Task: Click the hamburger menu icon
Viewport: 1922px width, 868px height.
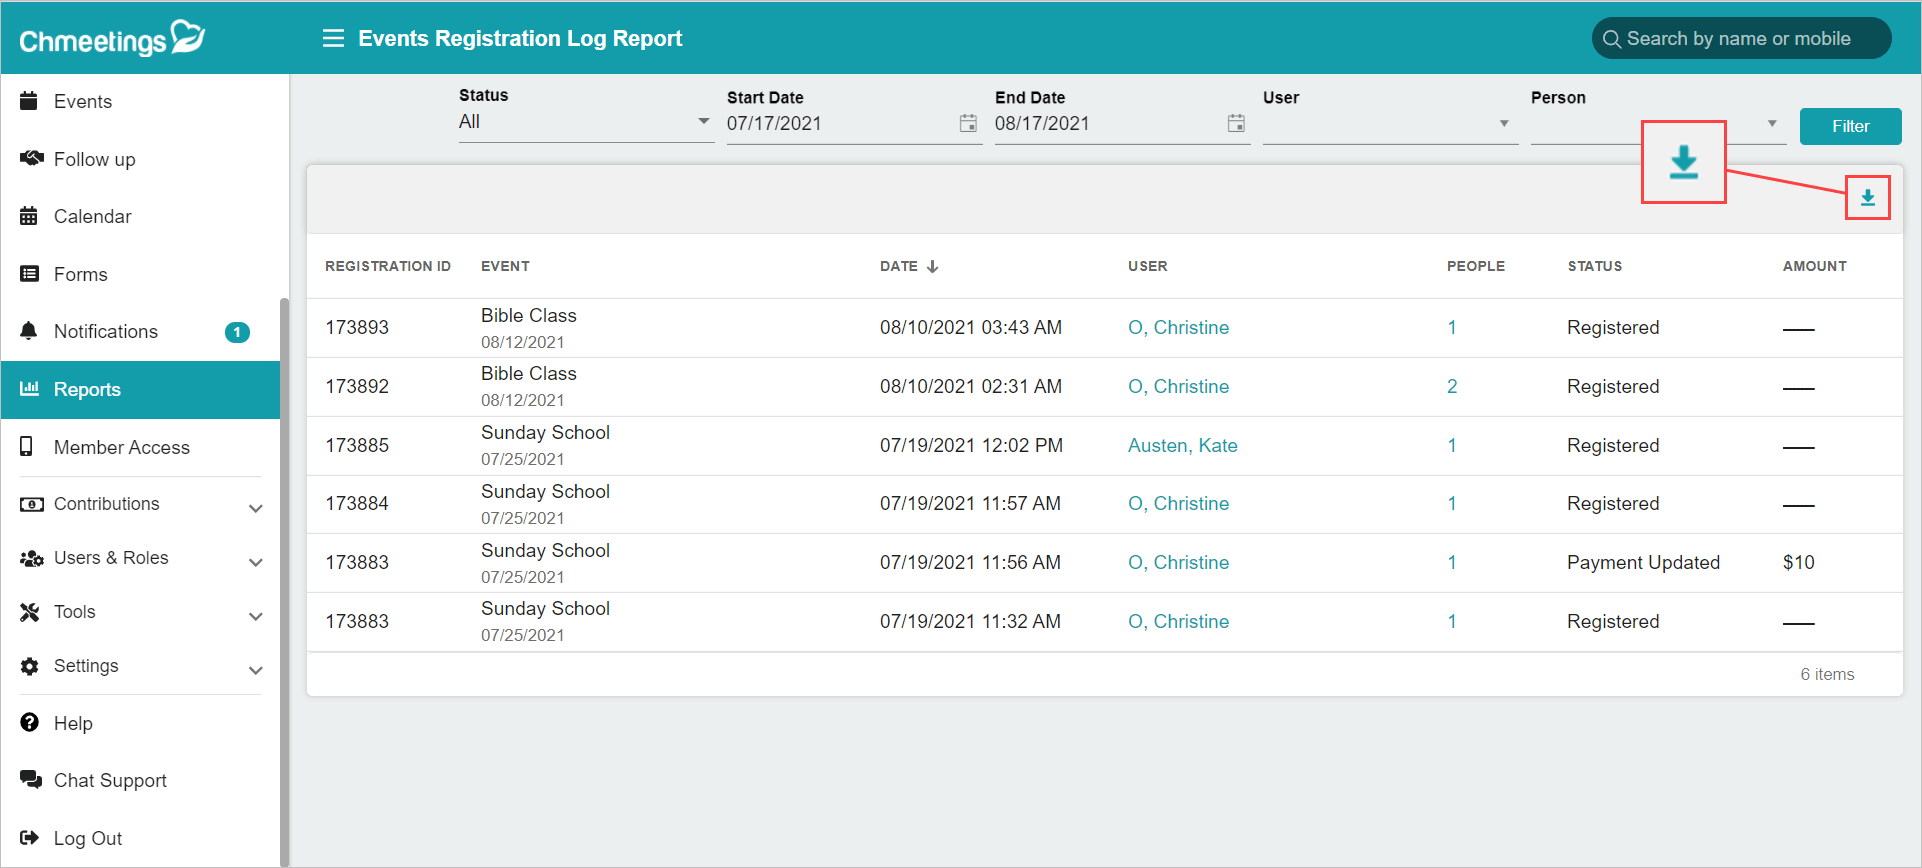Action: tap(333, 38)
